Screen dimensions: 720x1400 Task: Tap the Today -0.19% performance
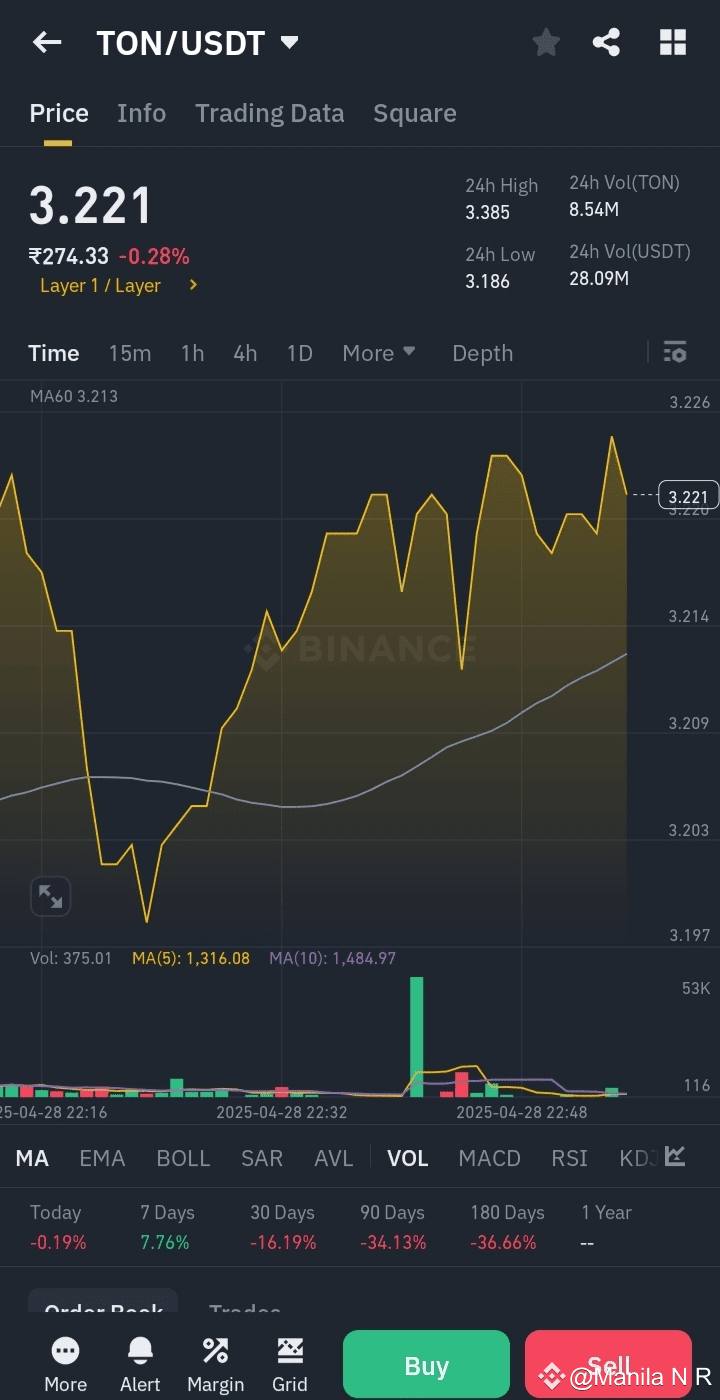(x=58, y=1227)
